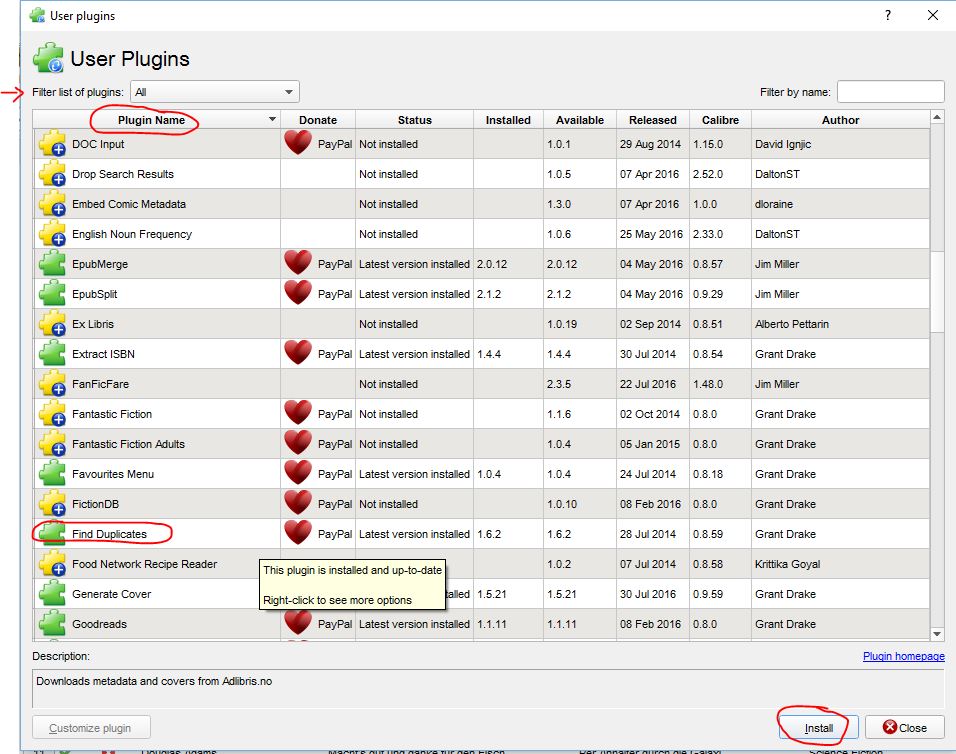
Task: Open the Filter list of plugins dropdown
Action: pos(215,92)
